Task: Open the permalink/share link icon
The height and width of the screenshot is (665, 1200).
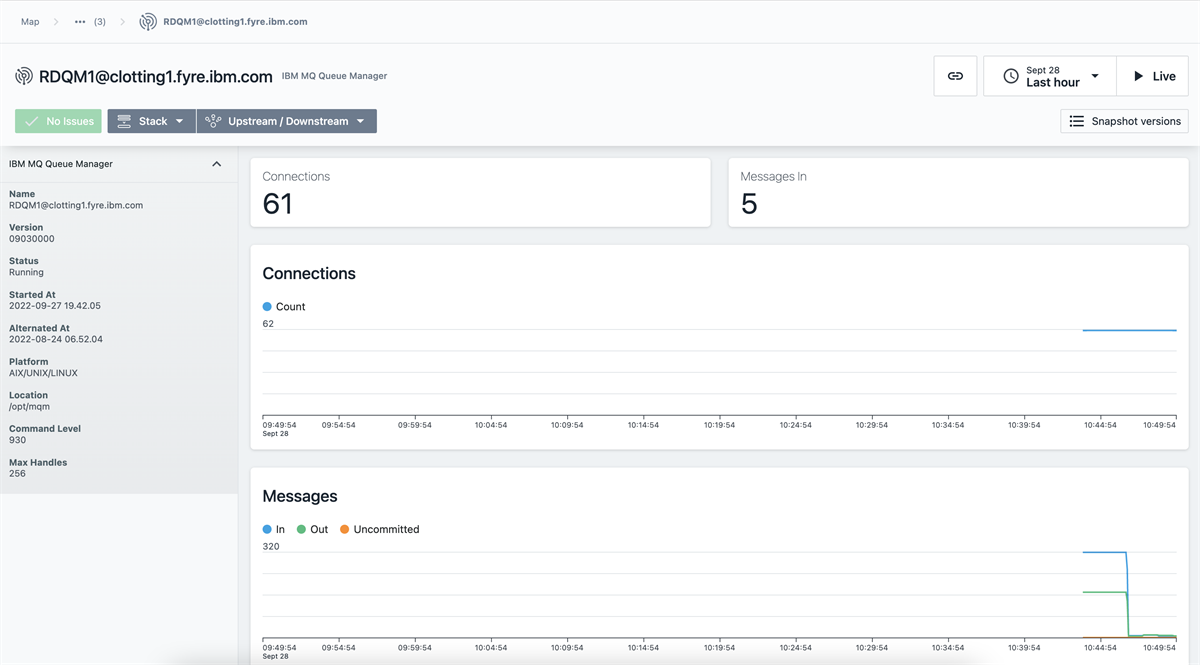Action: (955, 75)
